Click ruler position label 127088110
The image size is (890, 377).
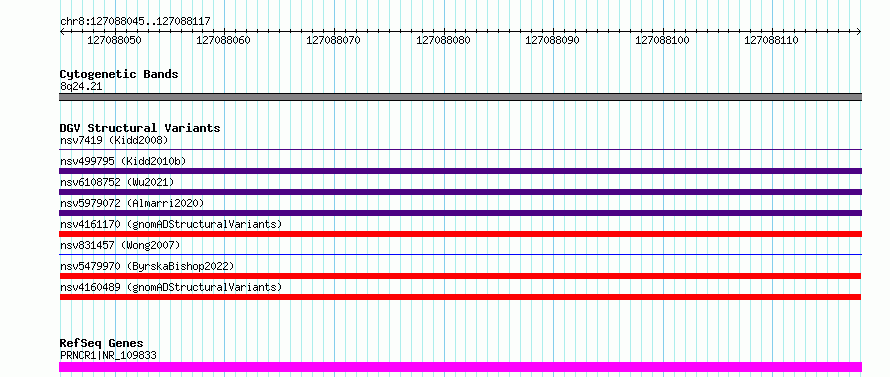point(772,40)
